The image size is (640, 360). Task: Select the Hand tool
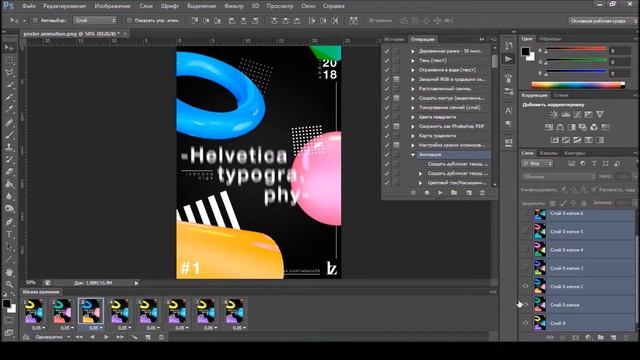click(9, 272)
